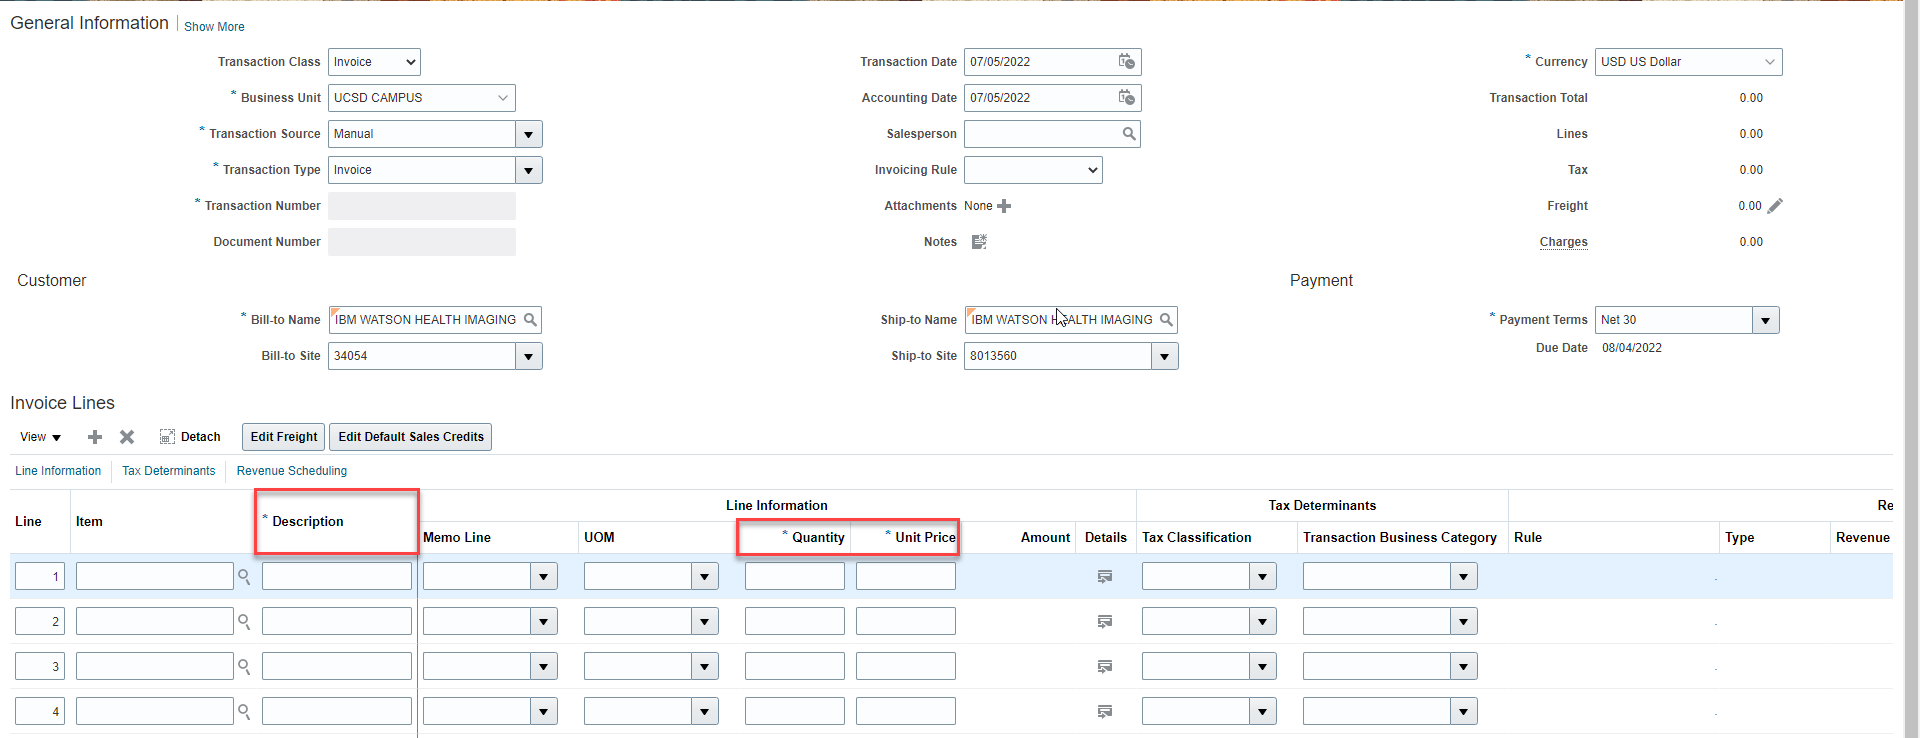The image size is (1920, 738).
Task: Search Bill-to Name with magnifier icon
Action: [x=530, y=320]
